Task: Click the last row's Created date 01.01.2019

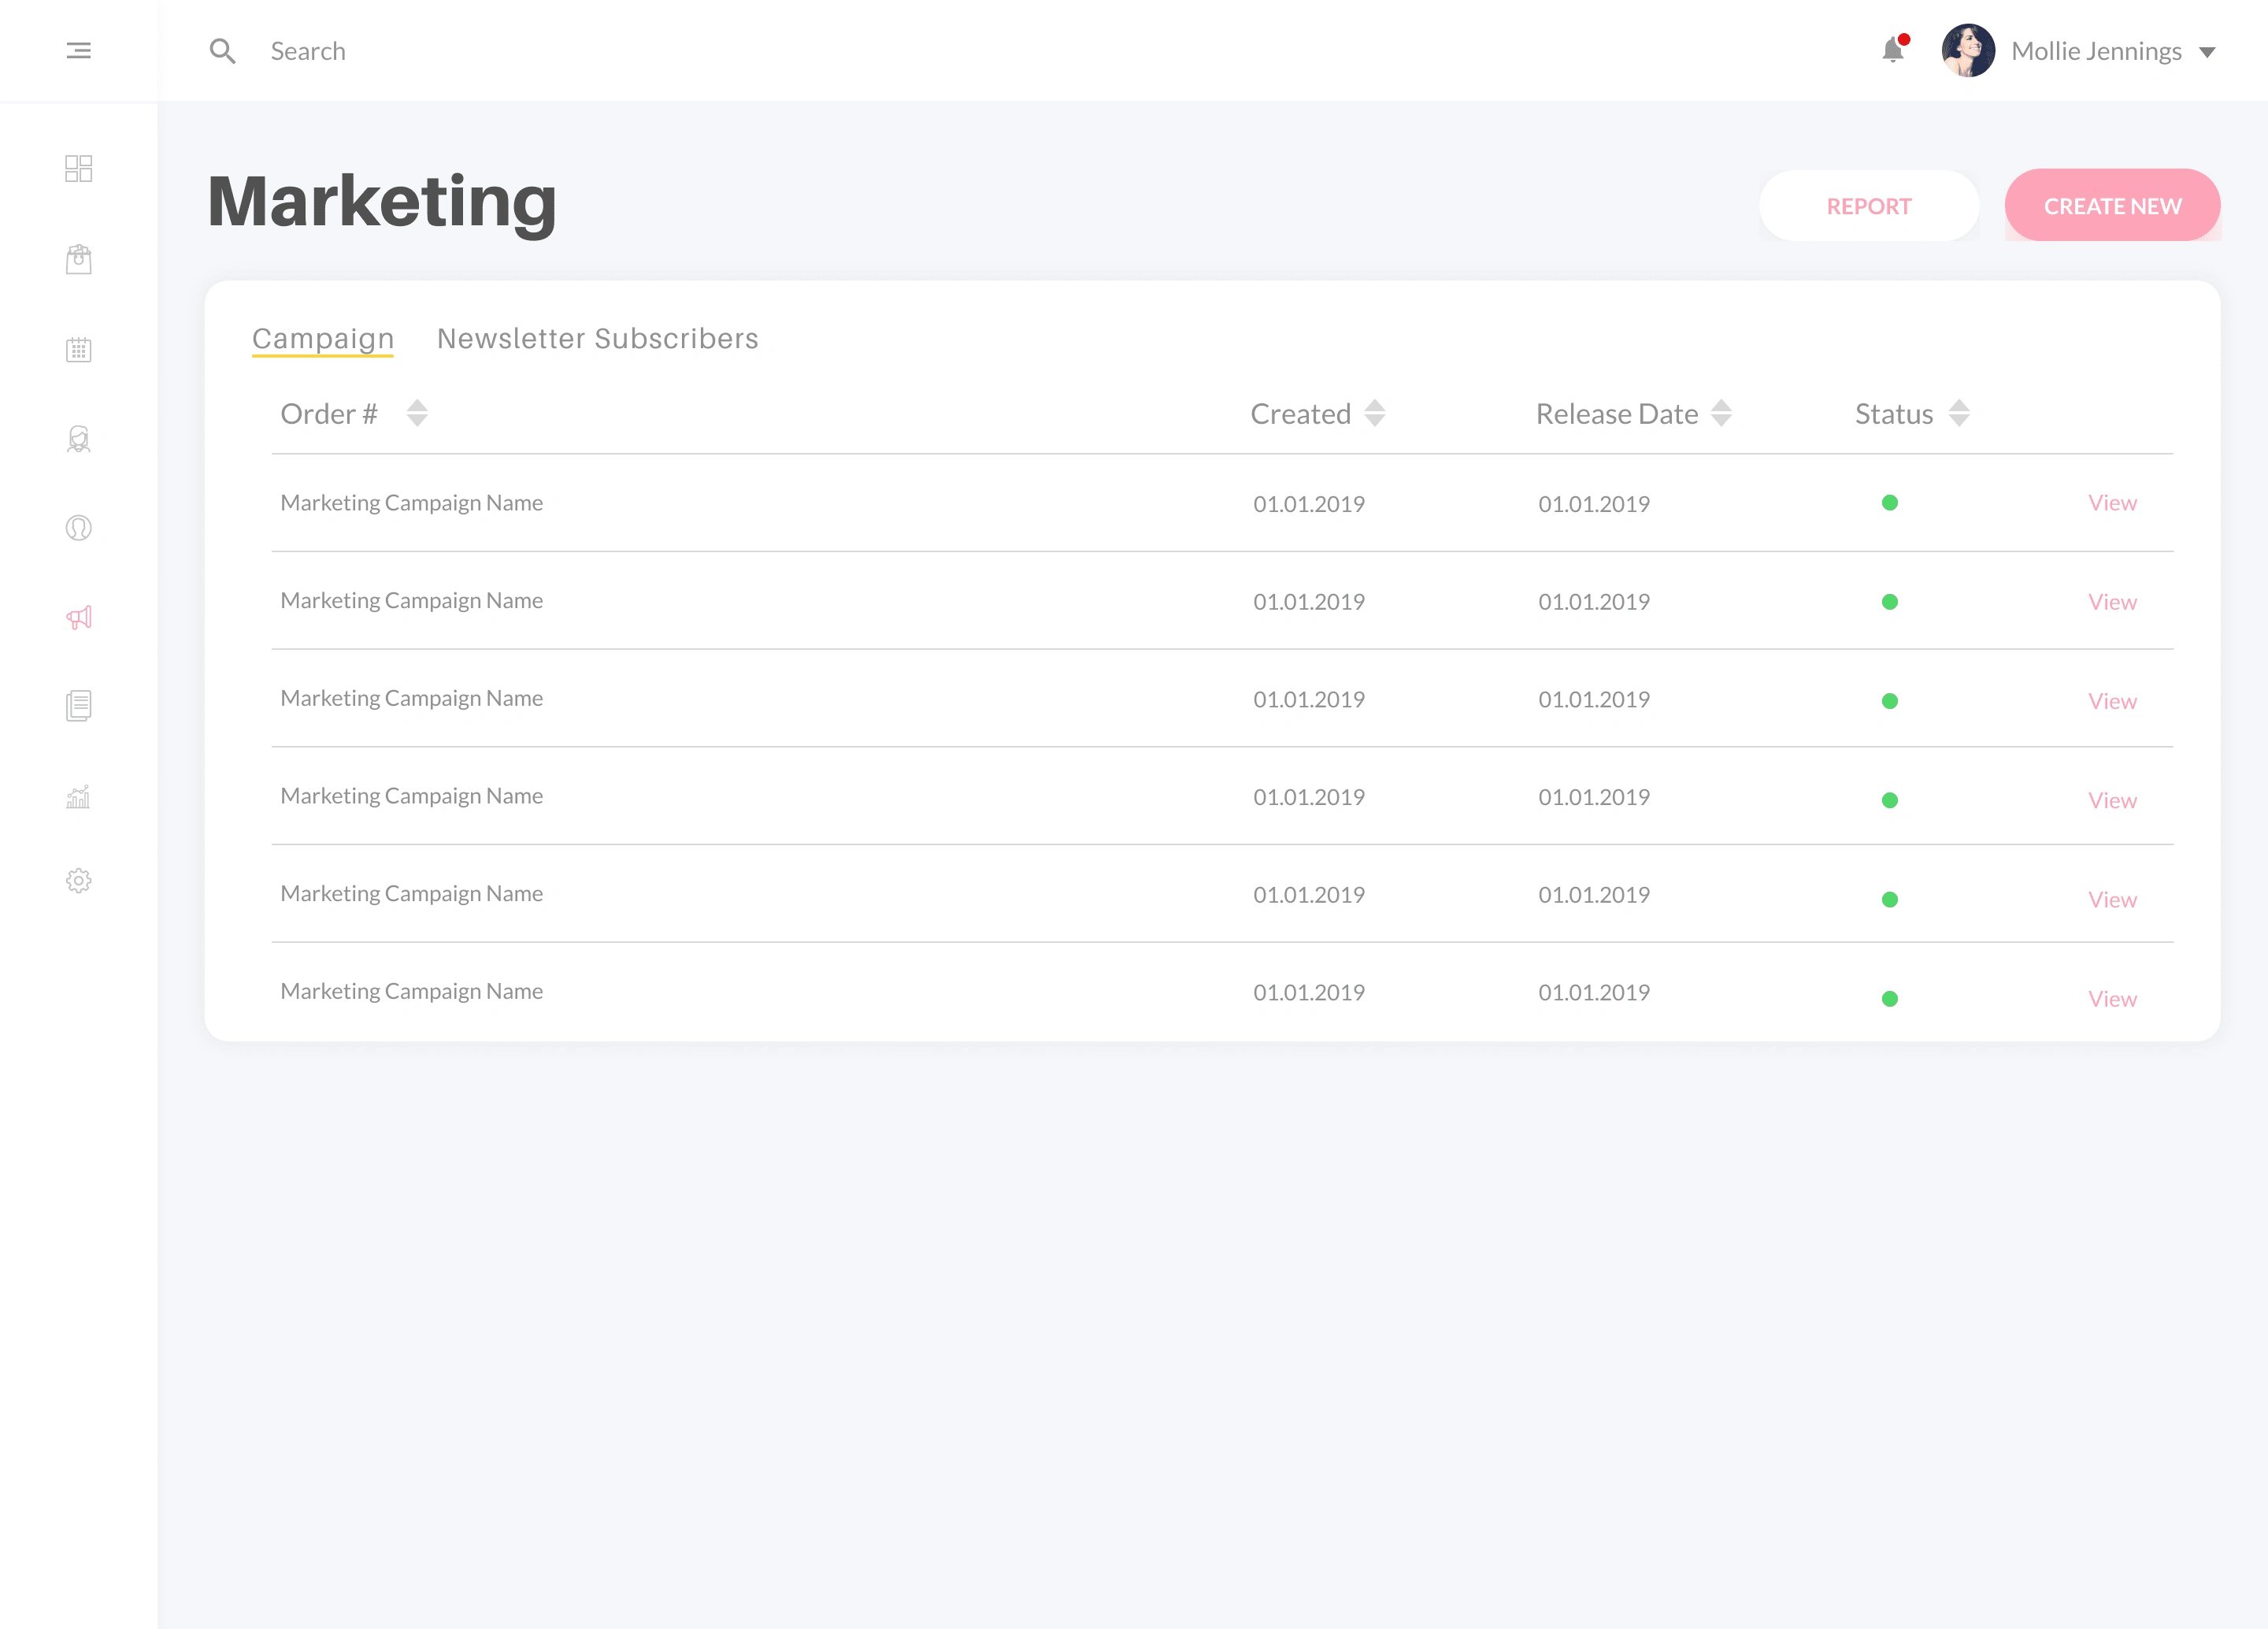Action: coord(1309,993)
